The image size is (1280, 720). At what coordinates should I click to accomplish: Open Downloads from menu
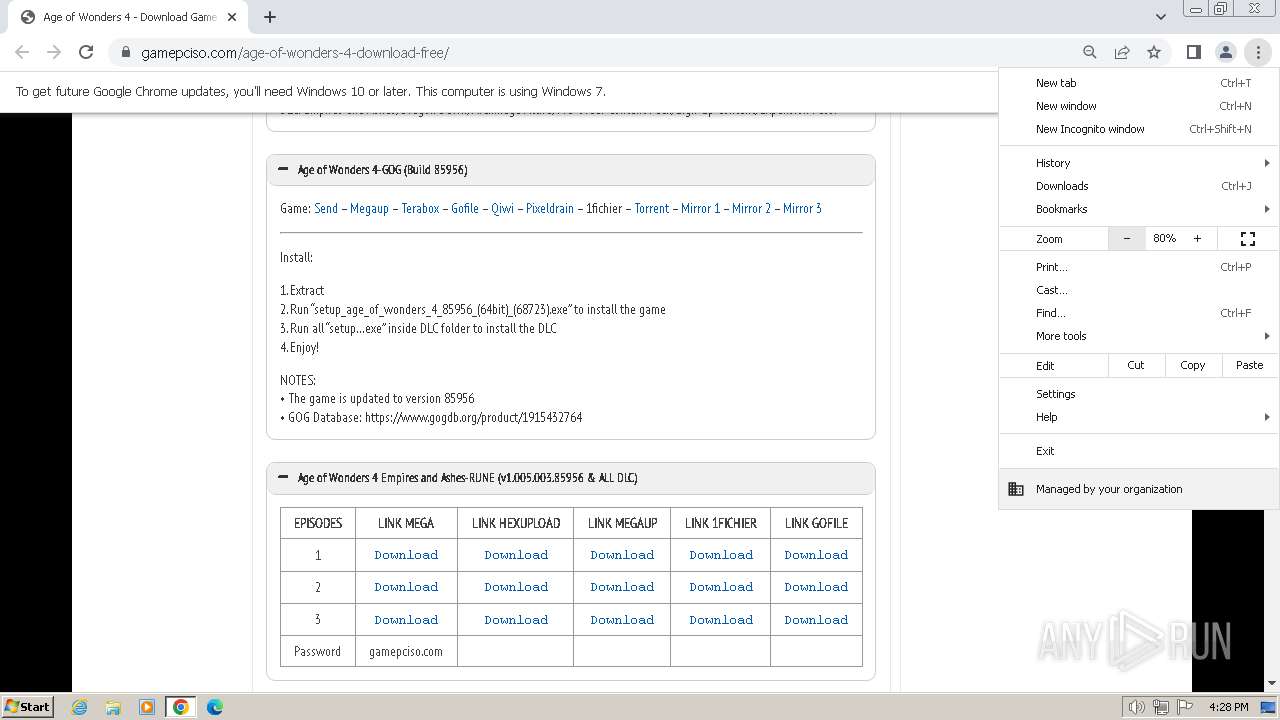point(1139,186)
